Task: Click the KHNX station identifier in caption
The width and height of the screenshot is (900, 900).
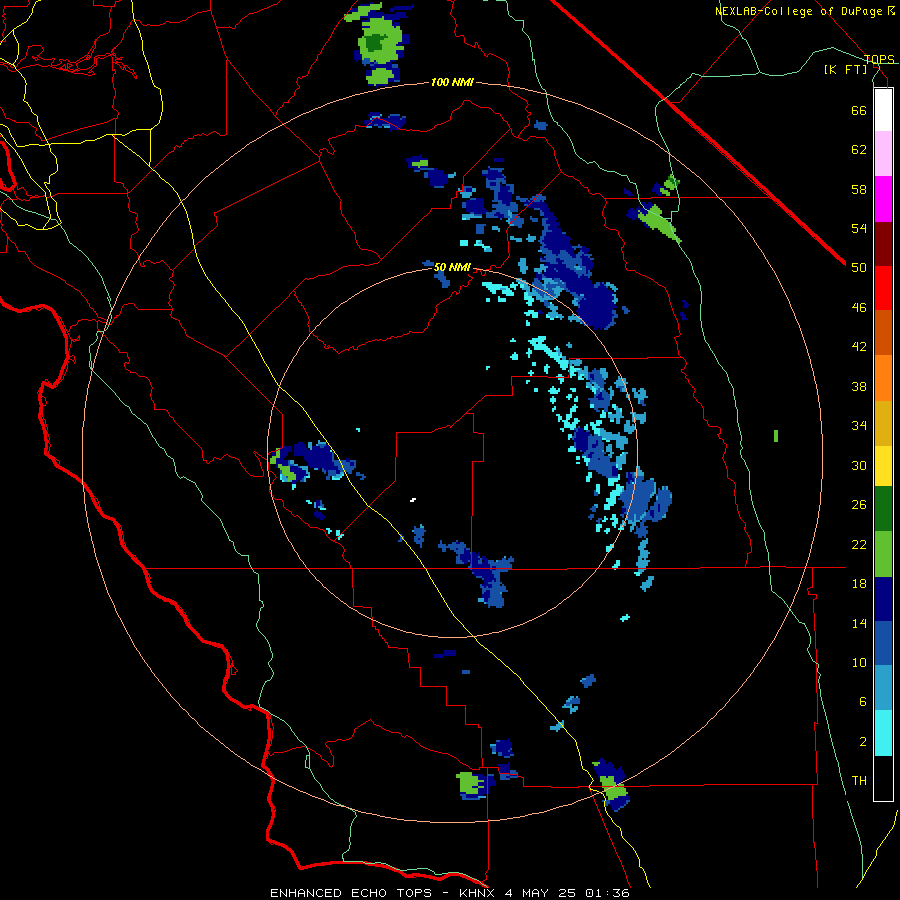Action: point(479,893)
